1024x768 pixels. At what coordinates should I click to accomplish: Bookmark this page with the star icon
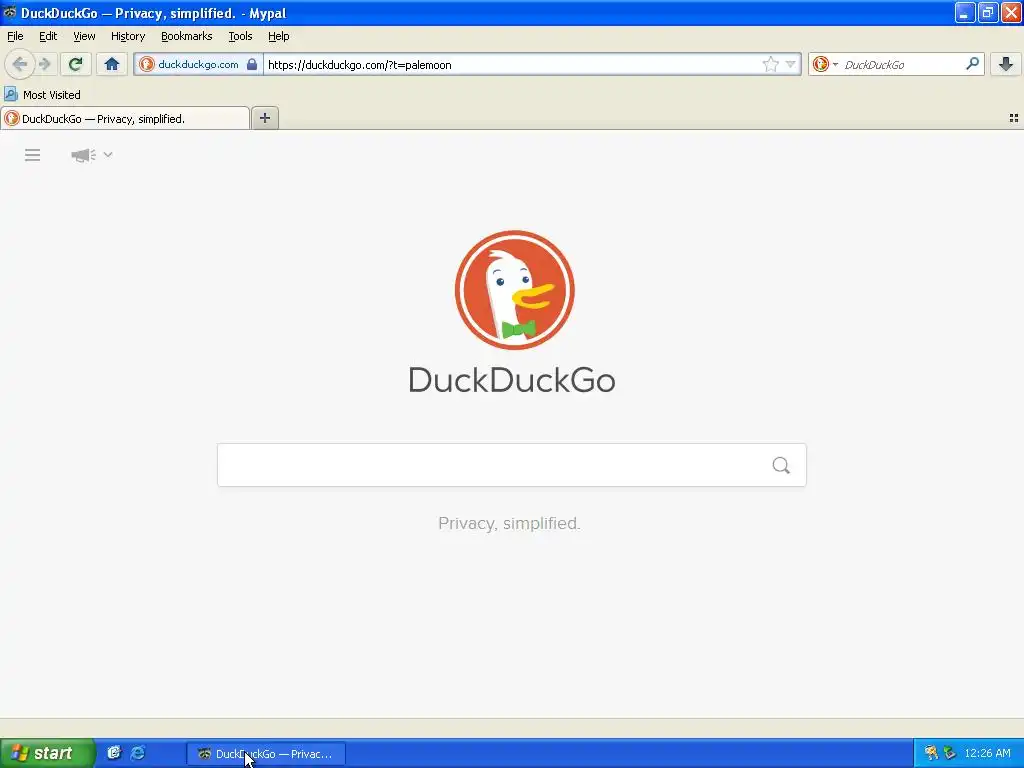click(771, 64)
